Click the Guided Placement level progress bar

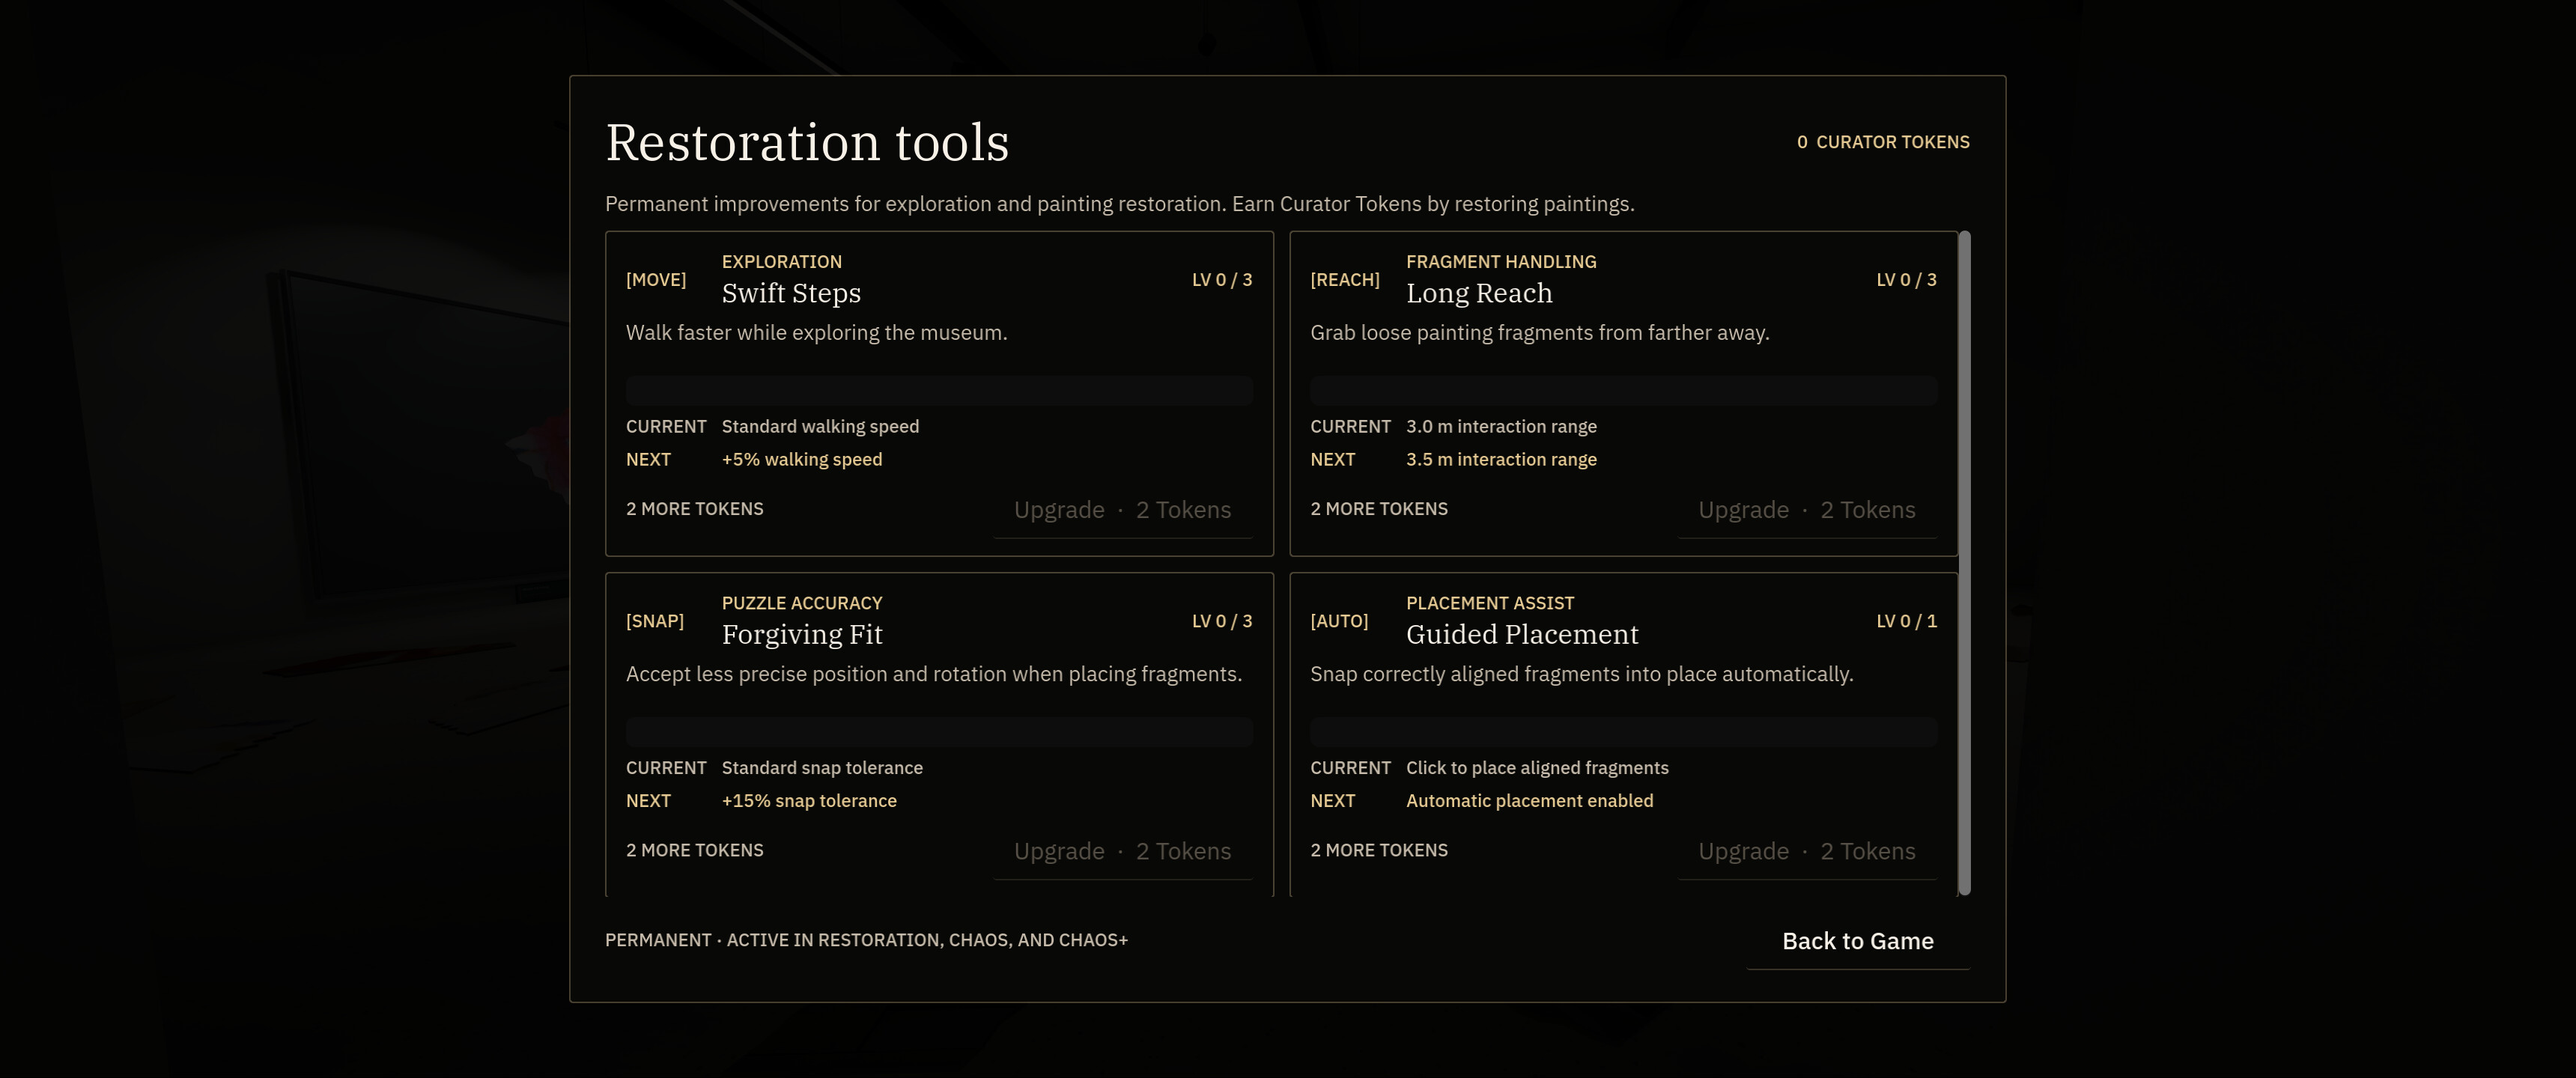tap(1623, 732)
